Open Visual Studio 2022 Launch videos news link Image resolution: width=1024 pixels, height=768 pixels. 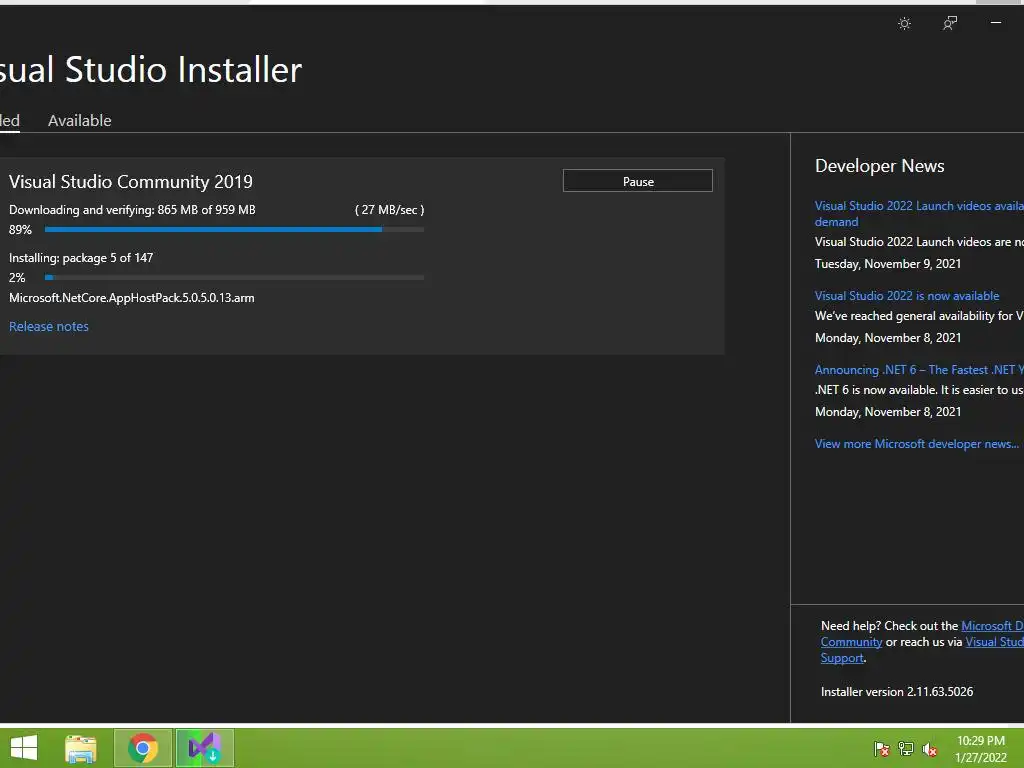point(919,214)
